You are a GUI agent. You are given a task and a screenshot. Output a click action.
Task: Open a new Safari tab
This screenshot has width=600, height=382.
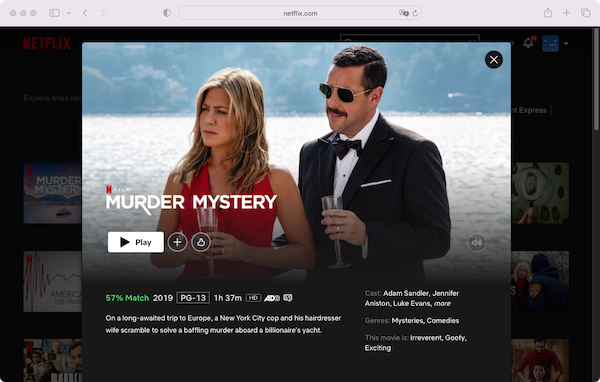pos(566,13)
